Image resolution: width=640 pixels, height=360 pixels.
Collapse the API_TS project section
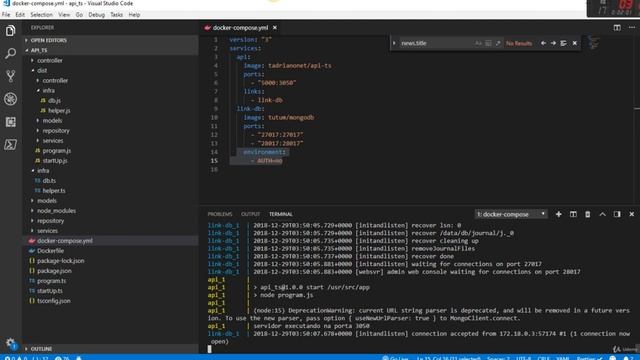[110, 50]
